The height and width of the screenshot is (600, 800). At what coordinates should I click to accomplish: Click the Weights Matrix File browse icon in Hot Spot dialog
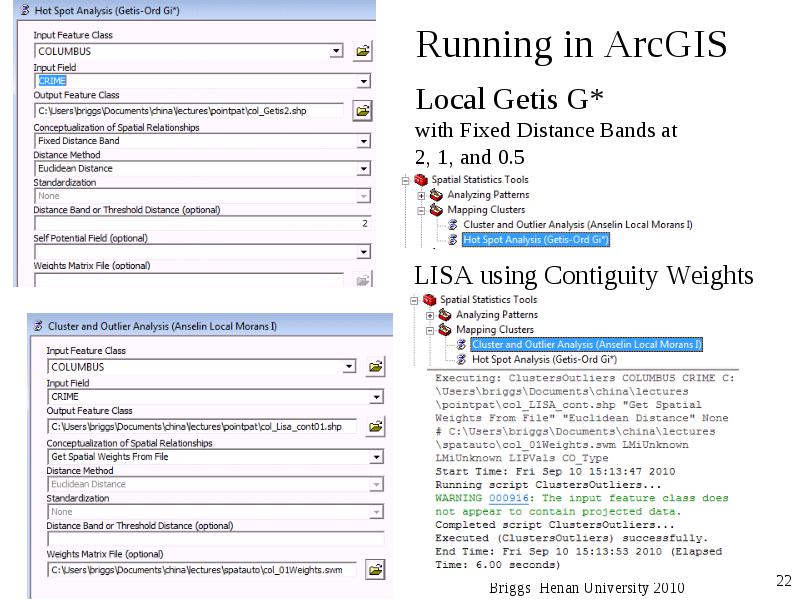(363, 280)
